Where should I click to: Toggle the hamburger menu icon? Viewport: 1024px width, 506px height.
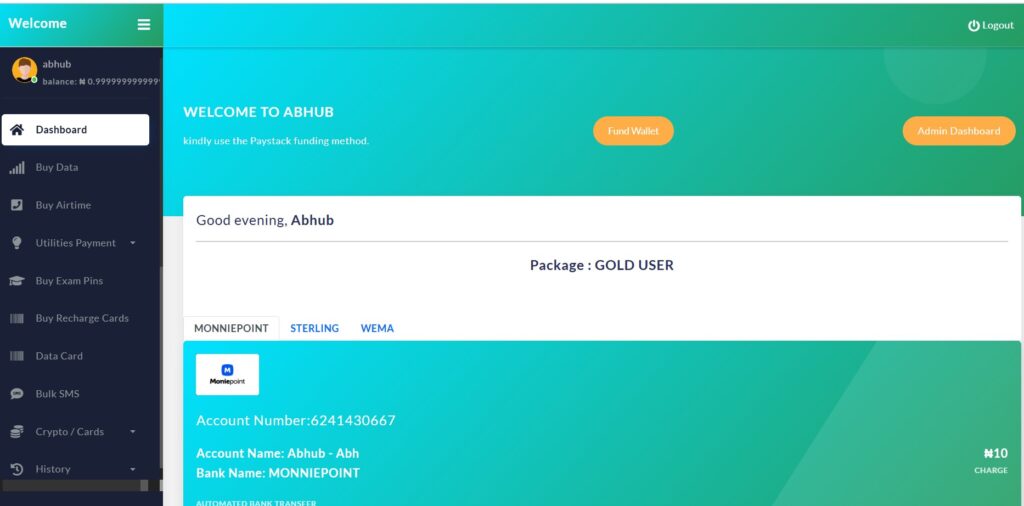(144, 24)
